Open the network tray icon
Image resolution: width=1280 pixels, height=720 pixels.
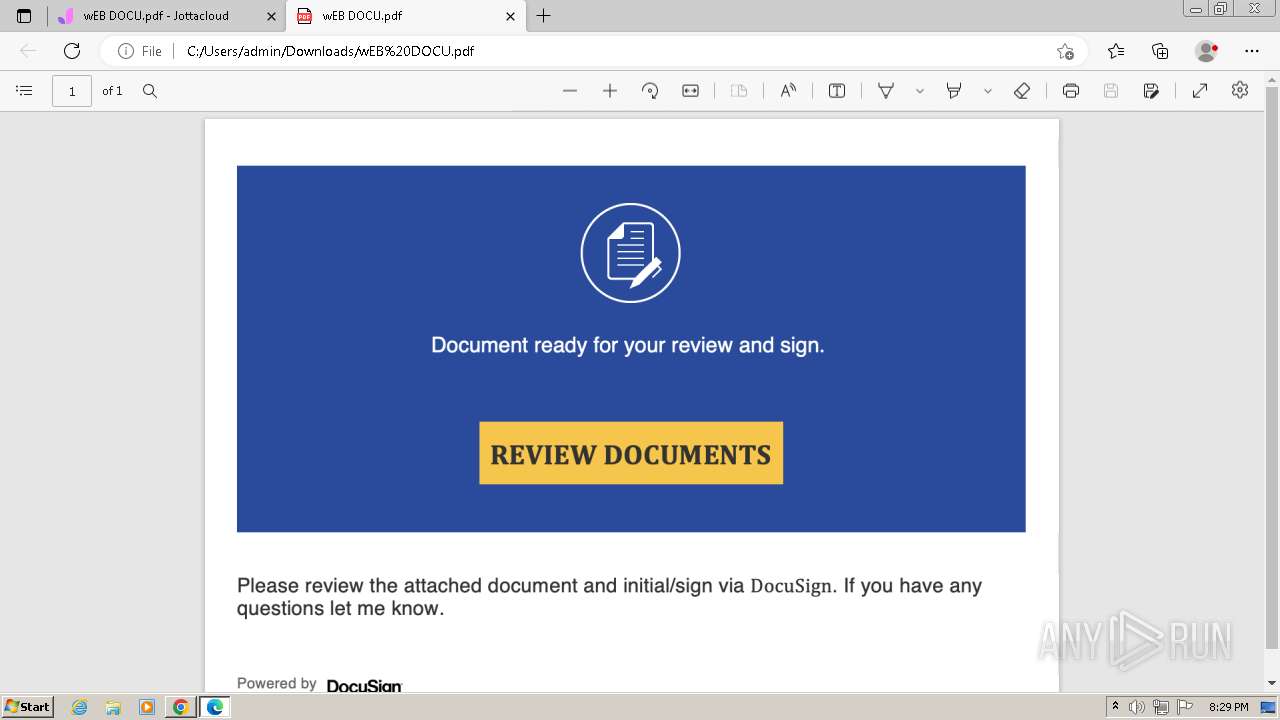(x=1161, y=707)
